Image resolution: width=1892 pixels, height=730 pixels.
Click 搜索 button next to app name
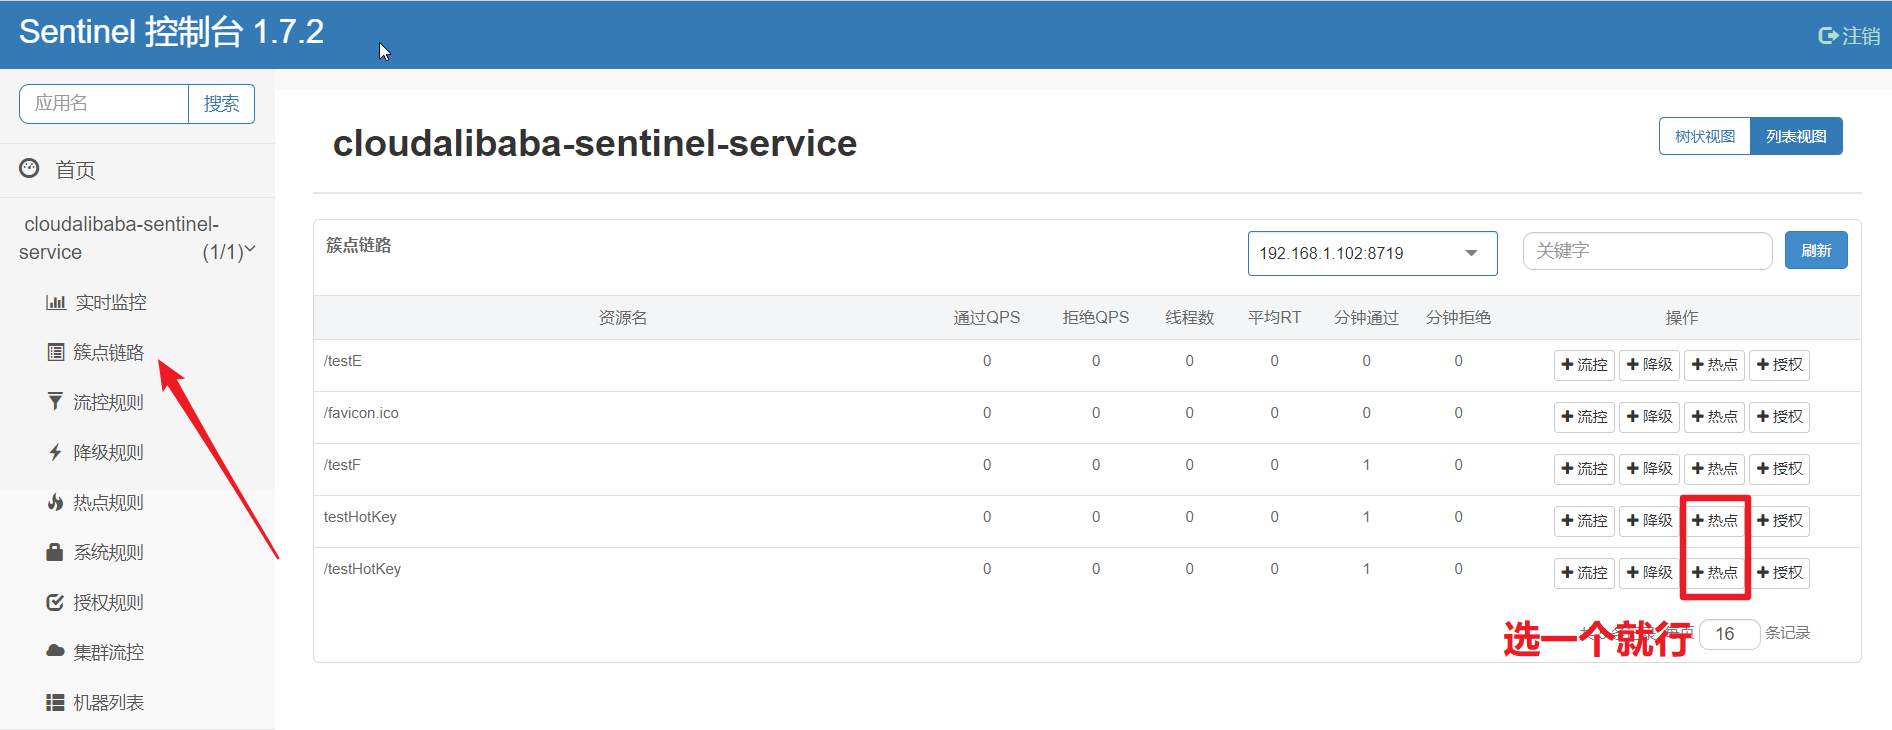pyautogui.click(x=221, y=104)
